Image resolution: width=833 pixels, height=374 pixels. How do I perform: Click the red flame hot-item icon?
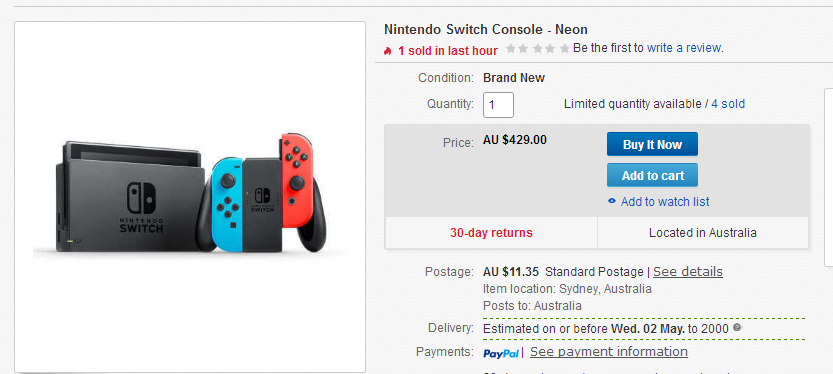click(387, 51)
